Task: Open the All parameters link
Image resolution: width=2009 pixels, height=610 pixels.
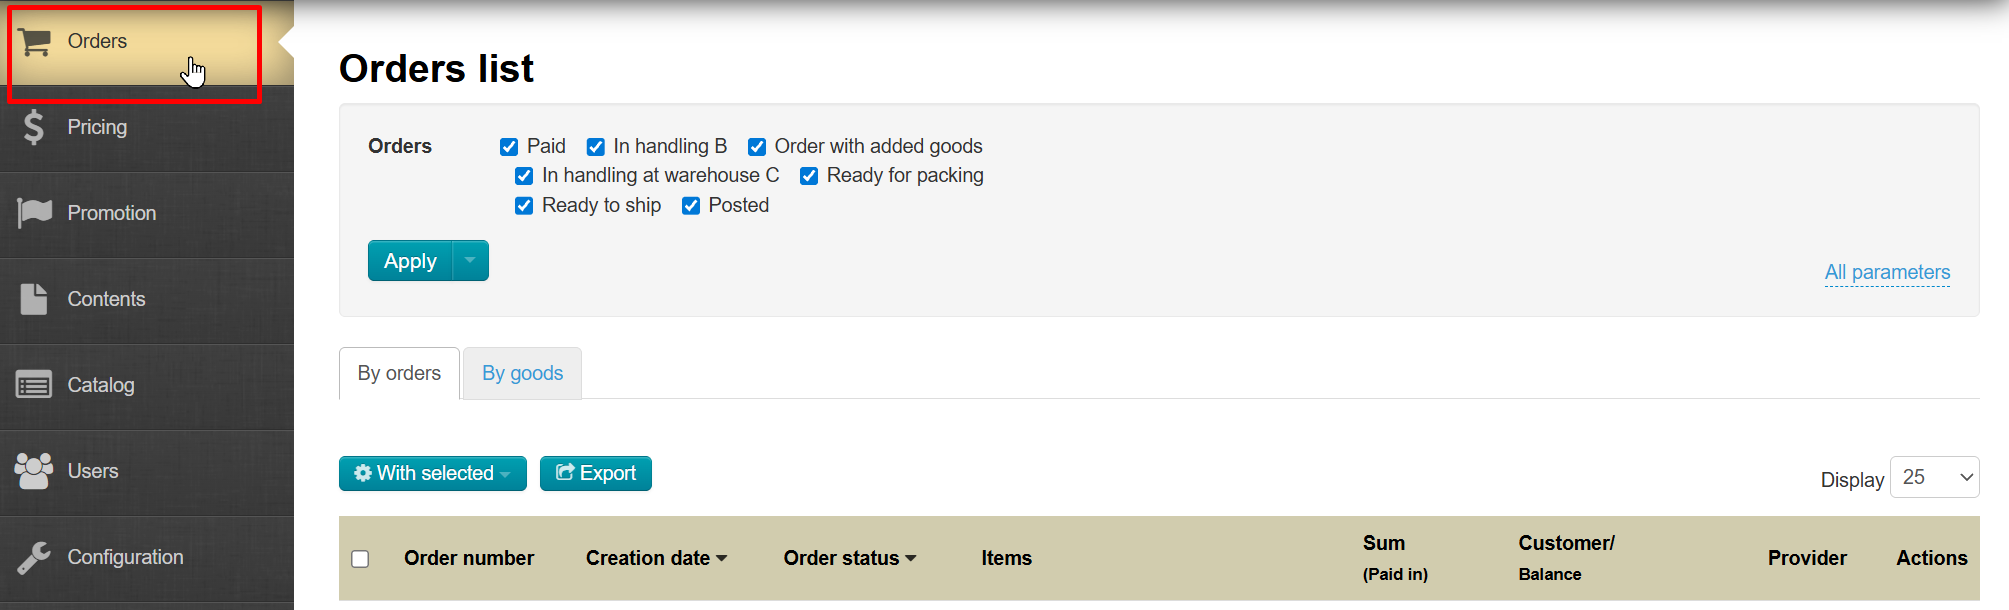Action: tap(1887, 272)
